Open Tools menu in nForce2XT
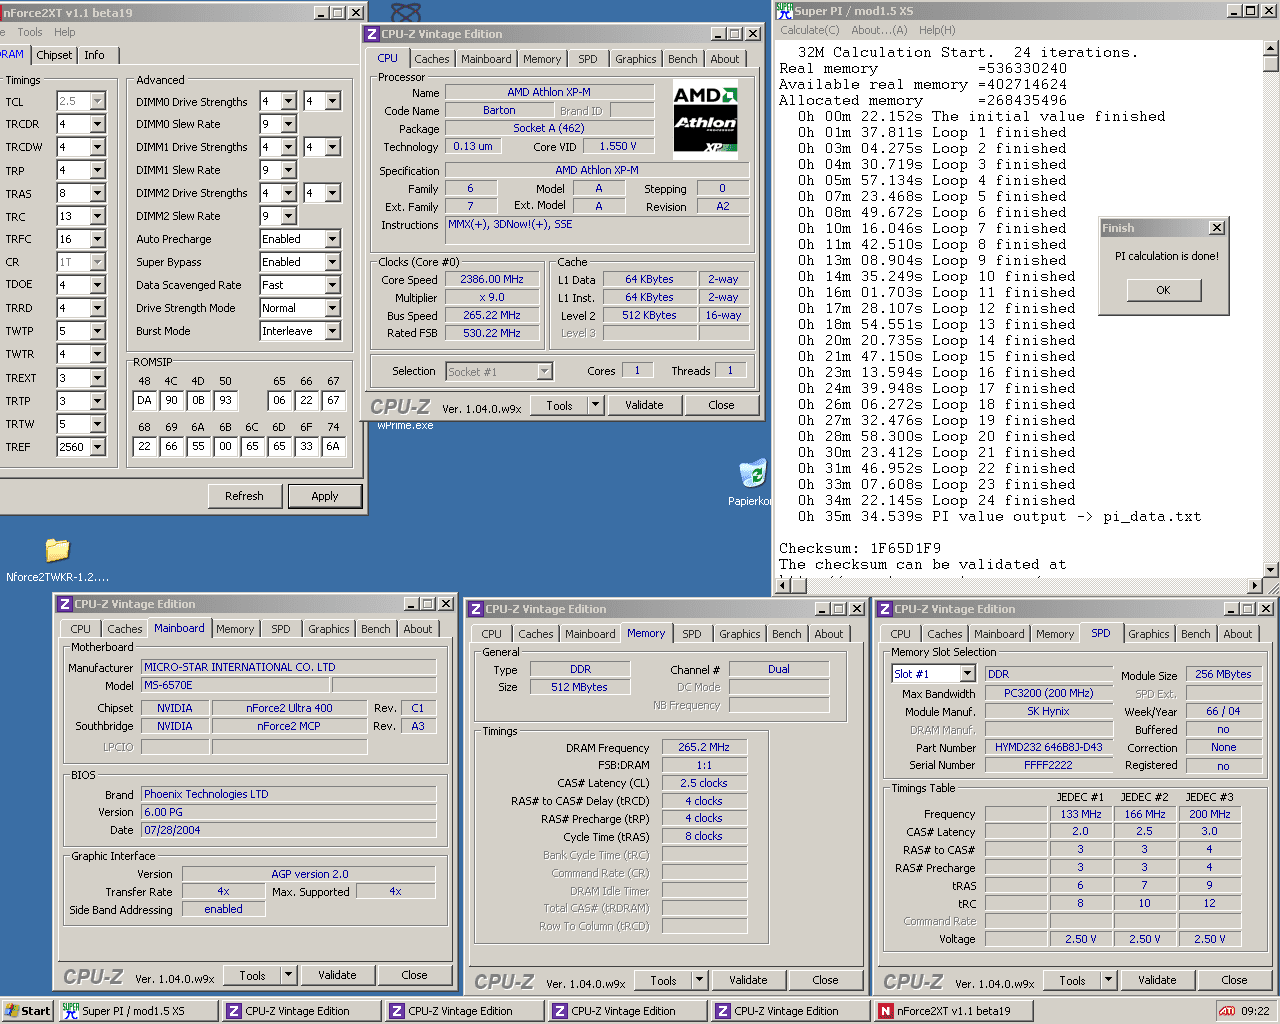 pyautogui.click(x=30, y=32)
